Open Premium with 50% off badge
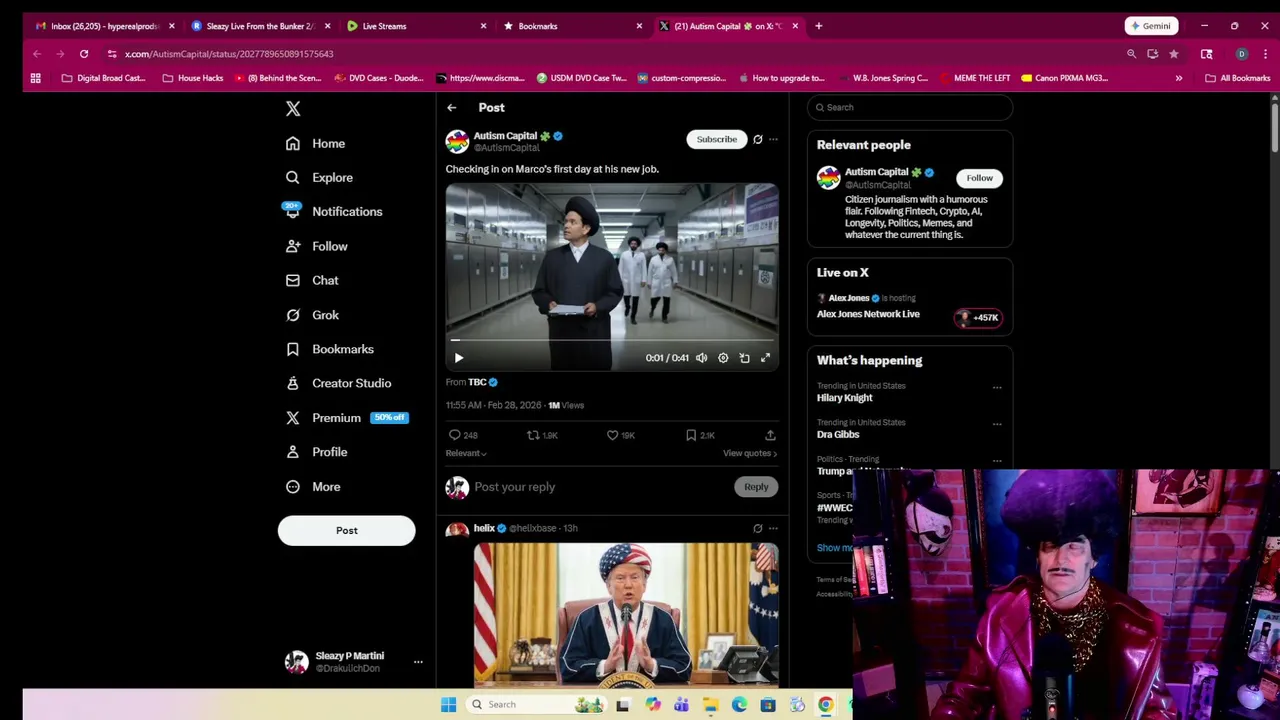The image size is (1280, 720). click(x=346, y=418)
